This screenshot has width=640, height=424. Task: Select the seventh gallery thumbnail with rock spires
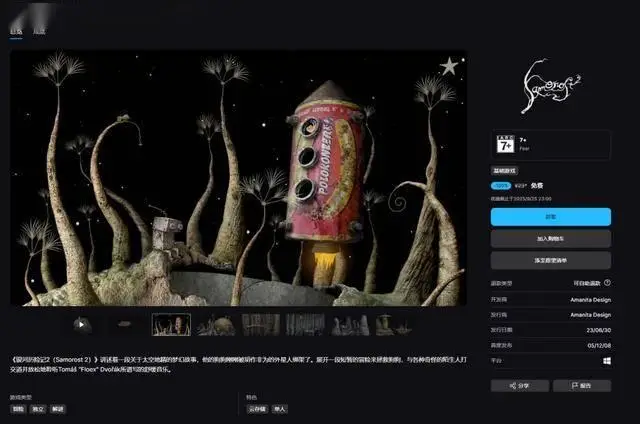coord(350,325)
